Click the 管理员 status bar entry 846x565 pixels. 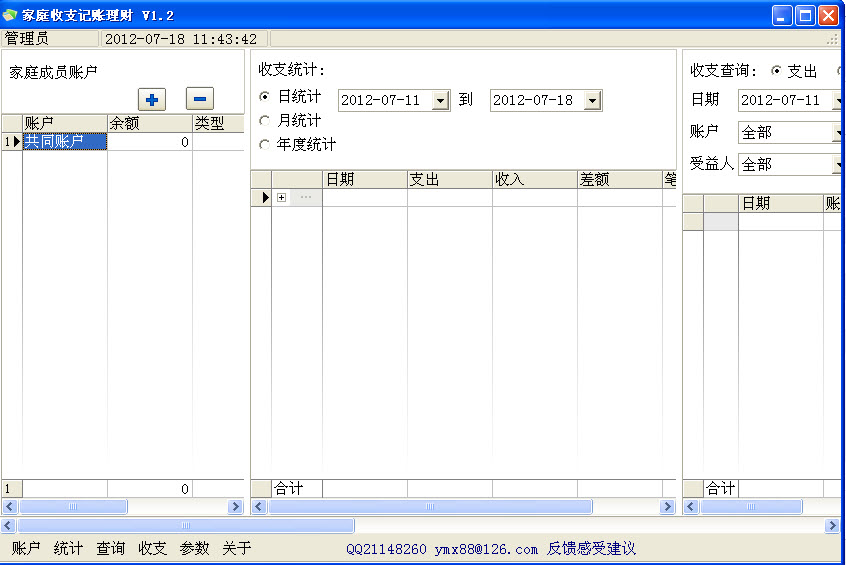coord(50,38)
